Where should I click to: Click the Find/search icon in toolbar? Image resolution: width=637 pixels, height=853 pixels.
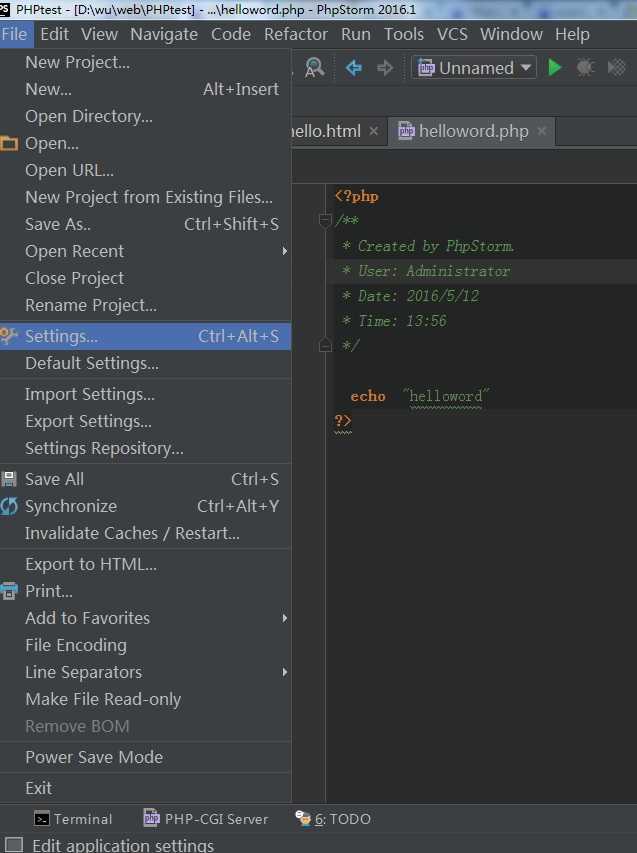pos(314,67)
